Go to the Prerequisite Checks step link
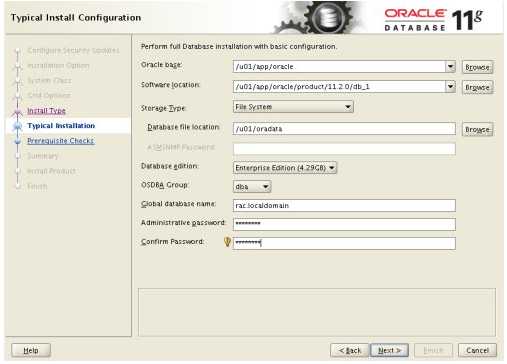 pyautogui.click(x=61, y=141)
